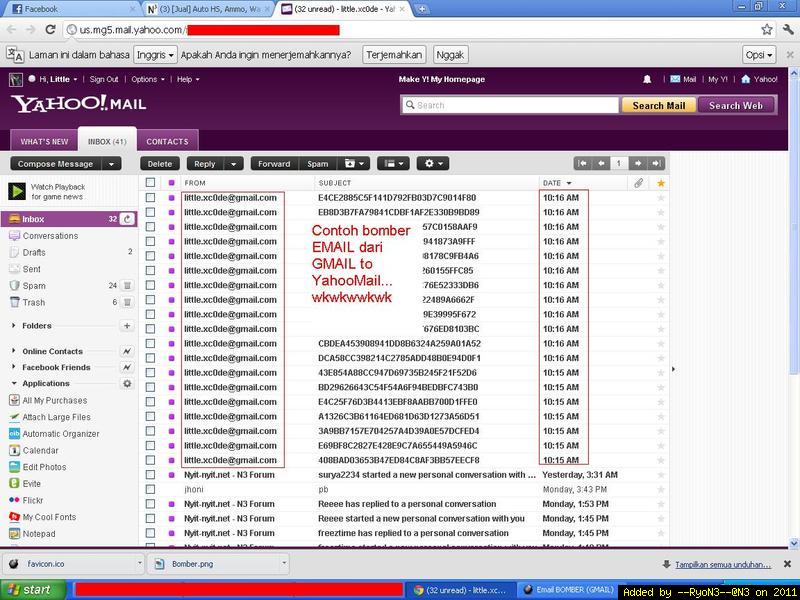Toggle Online Contacts messenger status icon

pyautogui.click(x=127, y=351)
